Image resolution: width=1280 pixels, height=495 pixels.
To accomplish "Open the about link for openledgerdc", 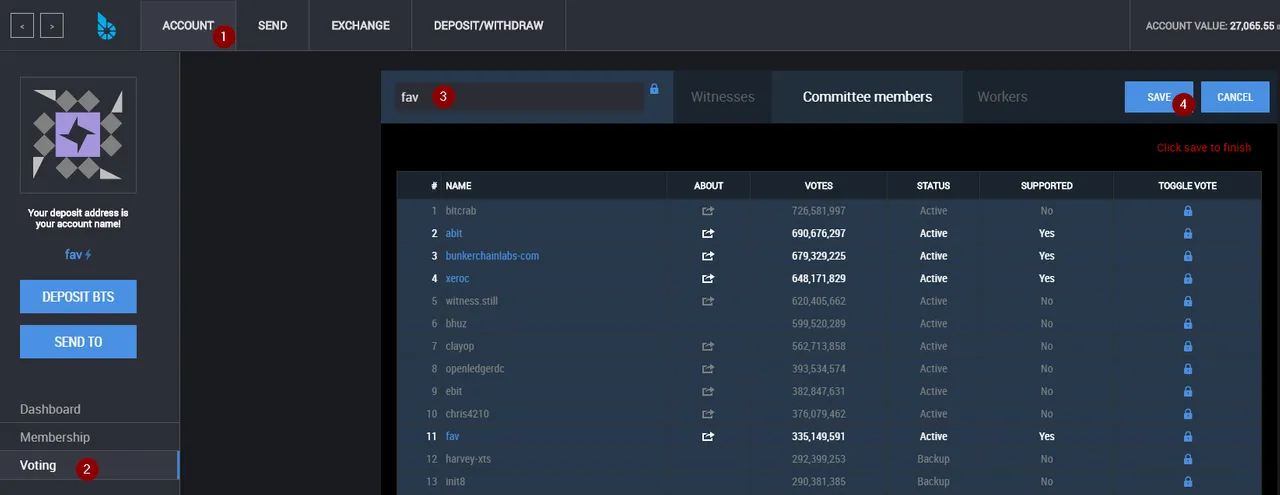I will [708, 369].
